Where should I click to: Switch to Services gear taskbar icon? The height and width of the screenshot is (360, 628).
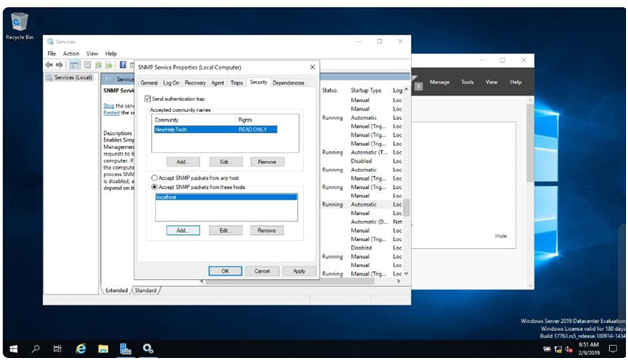point(148,349)
